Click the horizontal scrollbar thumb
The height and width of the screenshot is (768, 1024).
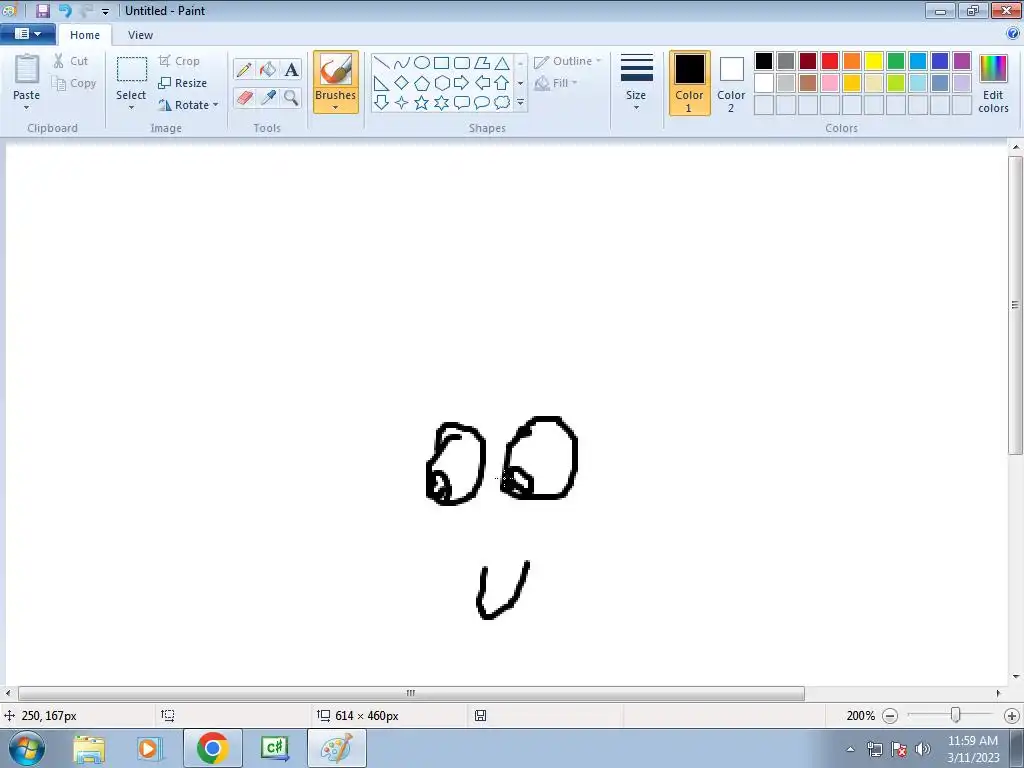[411, 693]
